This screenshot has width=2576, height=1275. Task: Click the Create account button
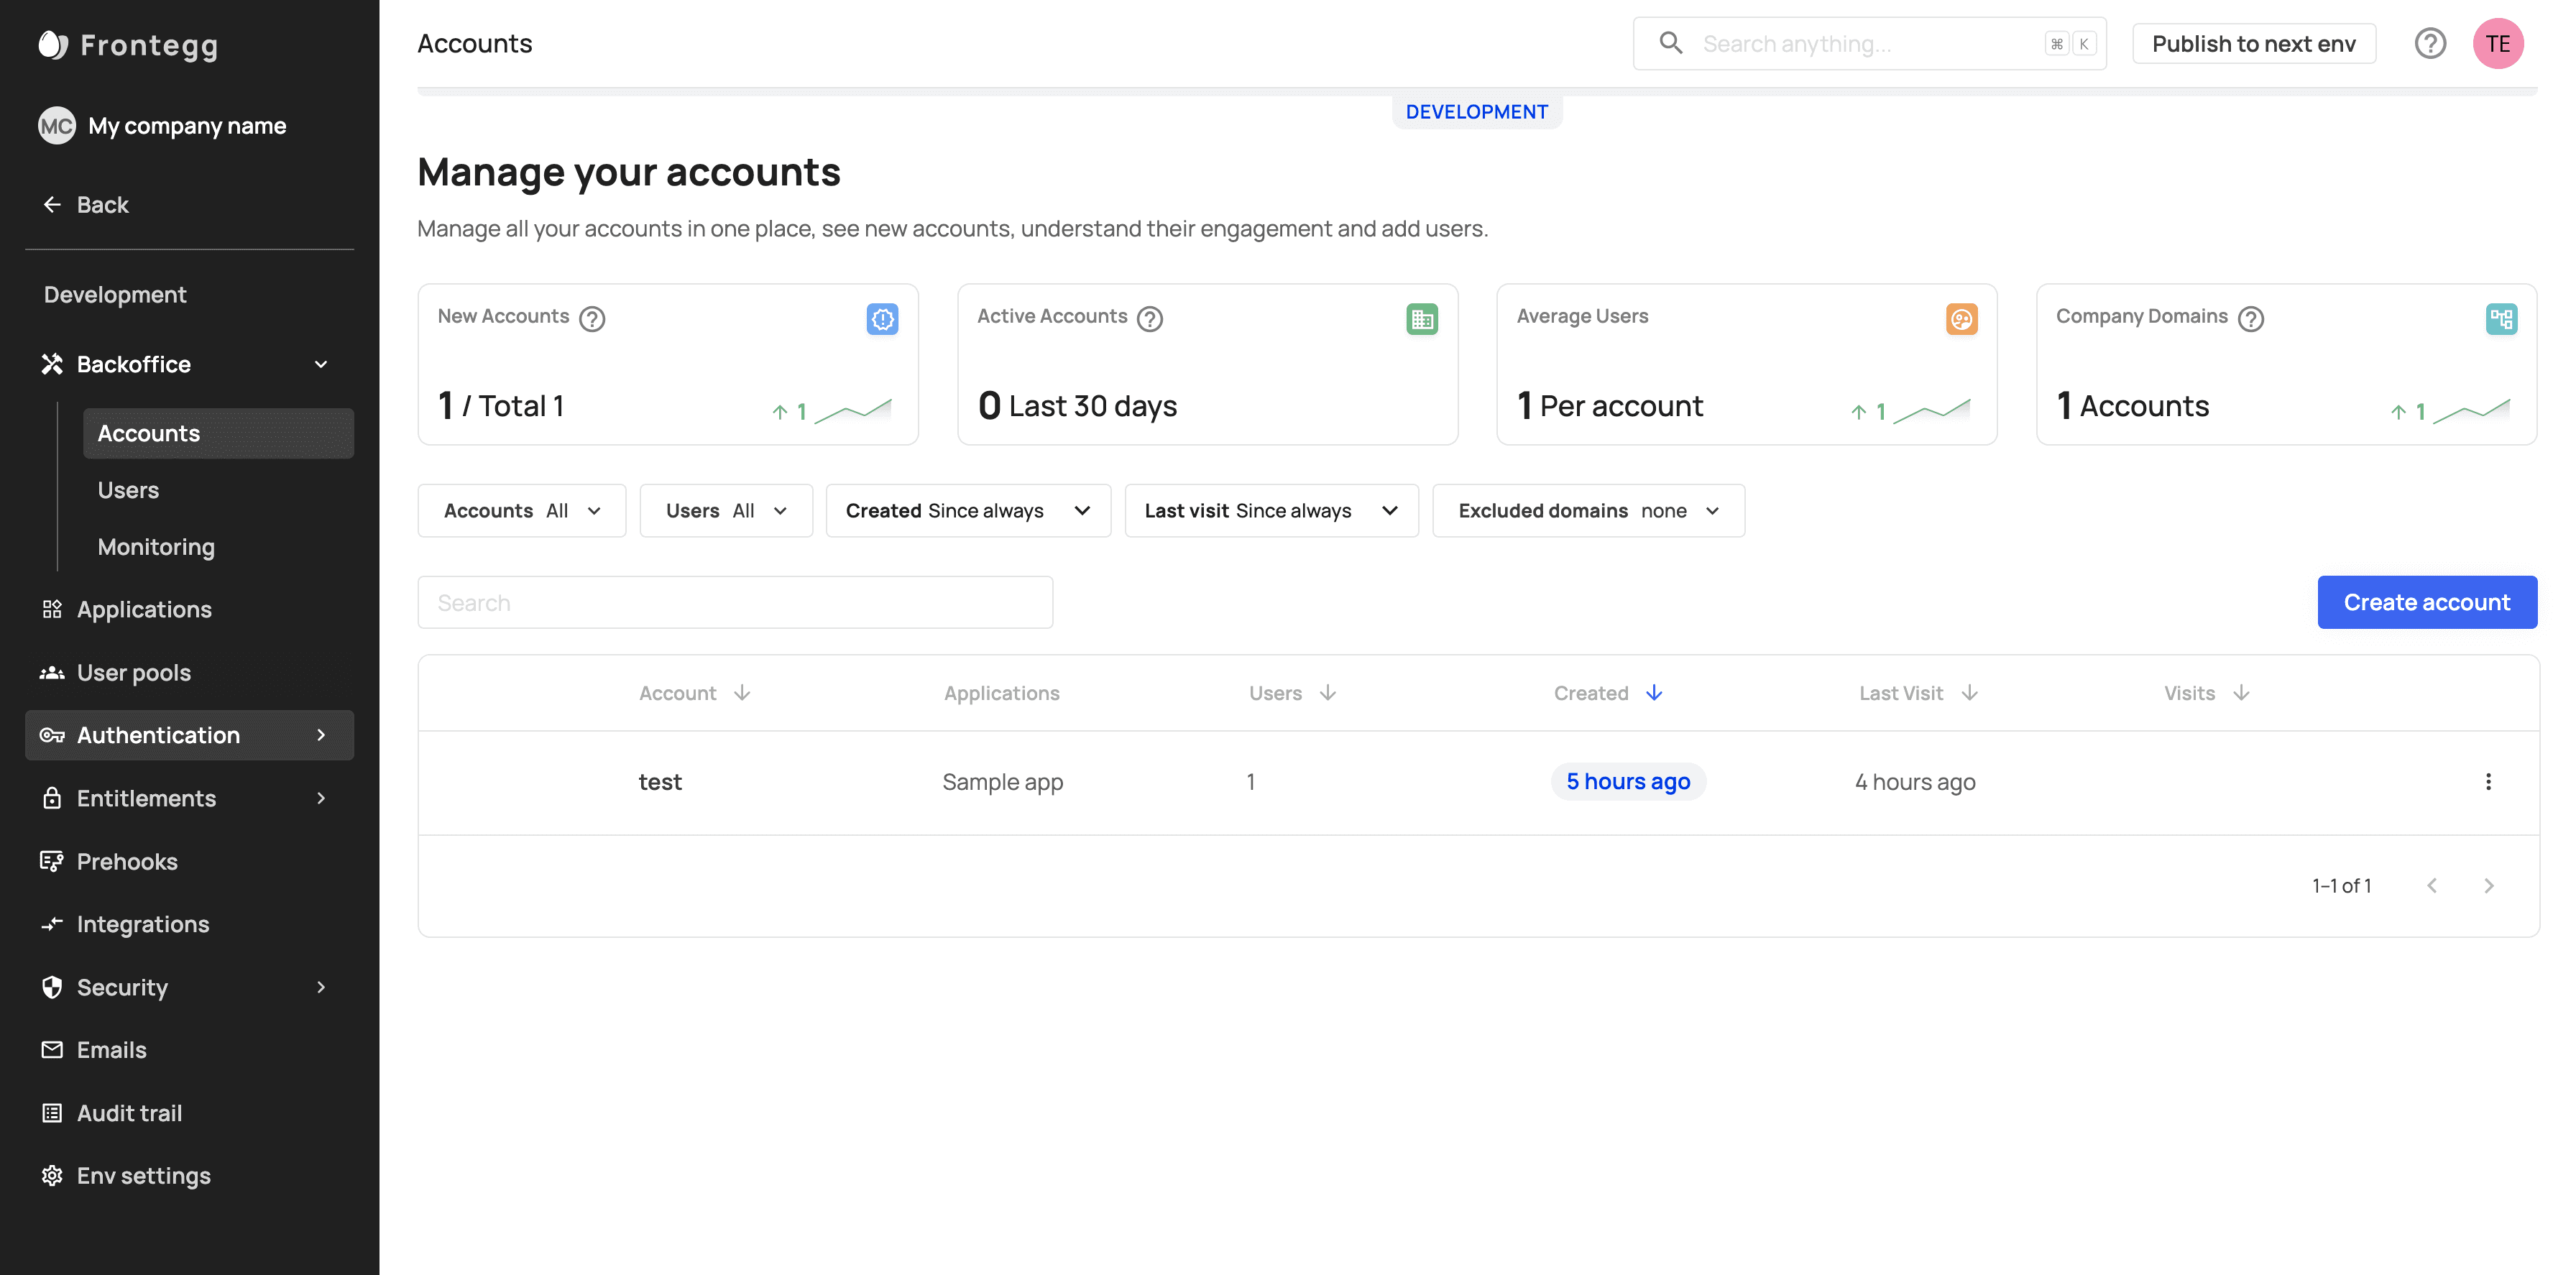[2427, 602]
